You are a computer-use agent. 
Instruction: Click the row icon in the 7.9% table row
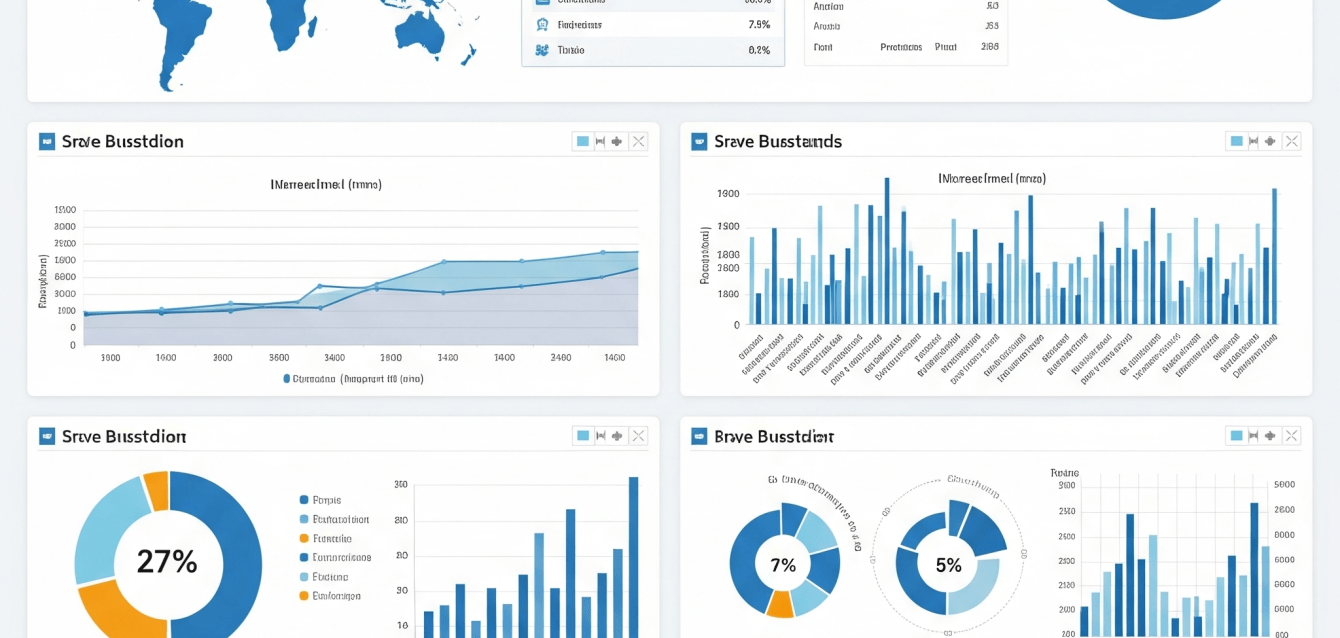(x=542, y=25)
